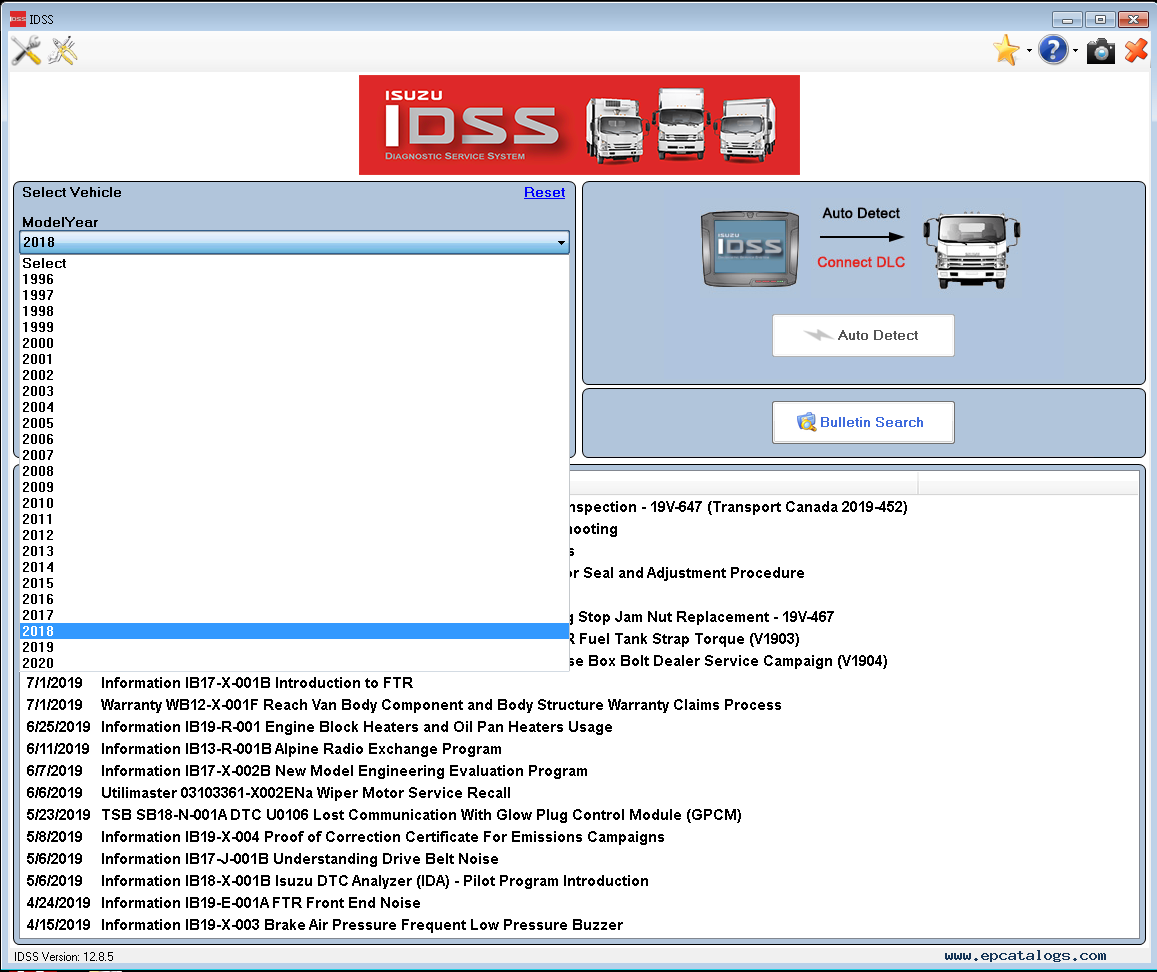Click the IDSS tablet device image

(750, 249)
